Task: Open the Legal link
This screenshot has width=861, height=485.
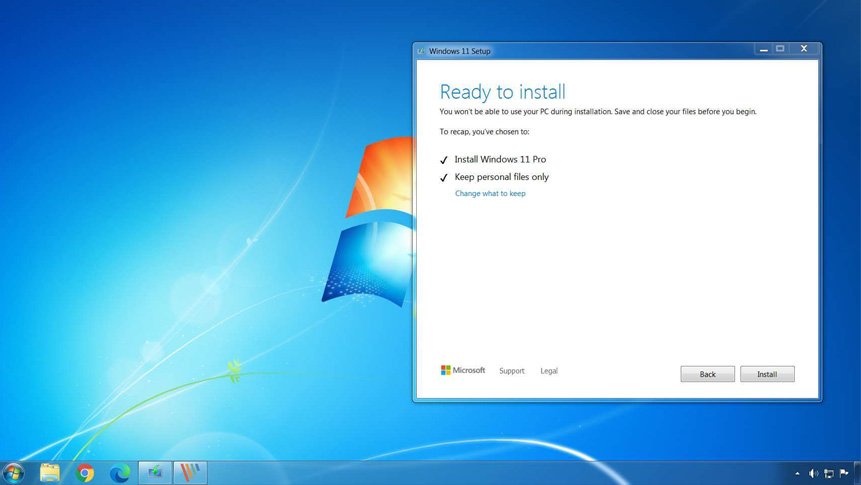Action: click(549, 371)
